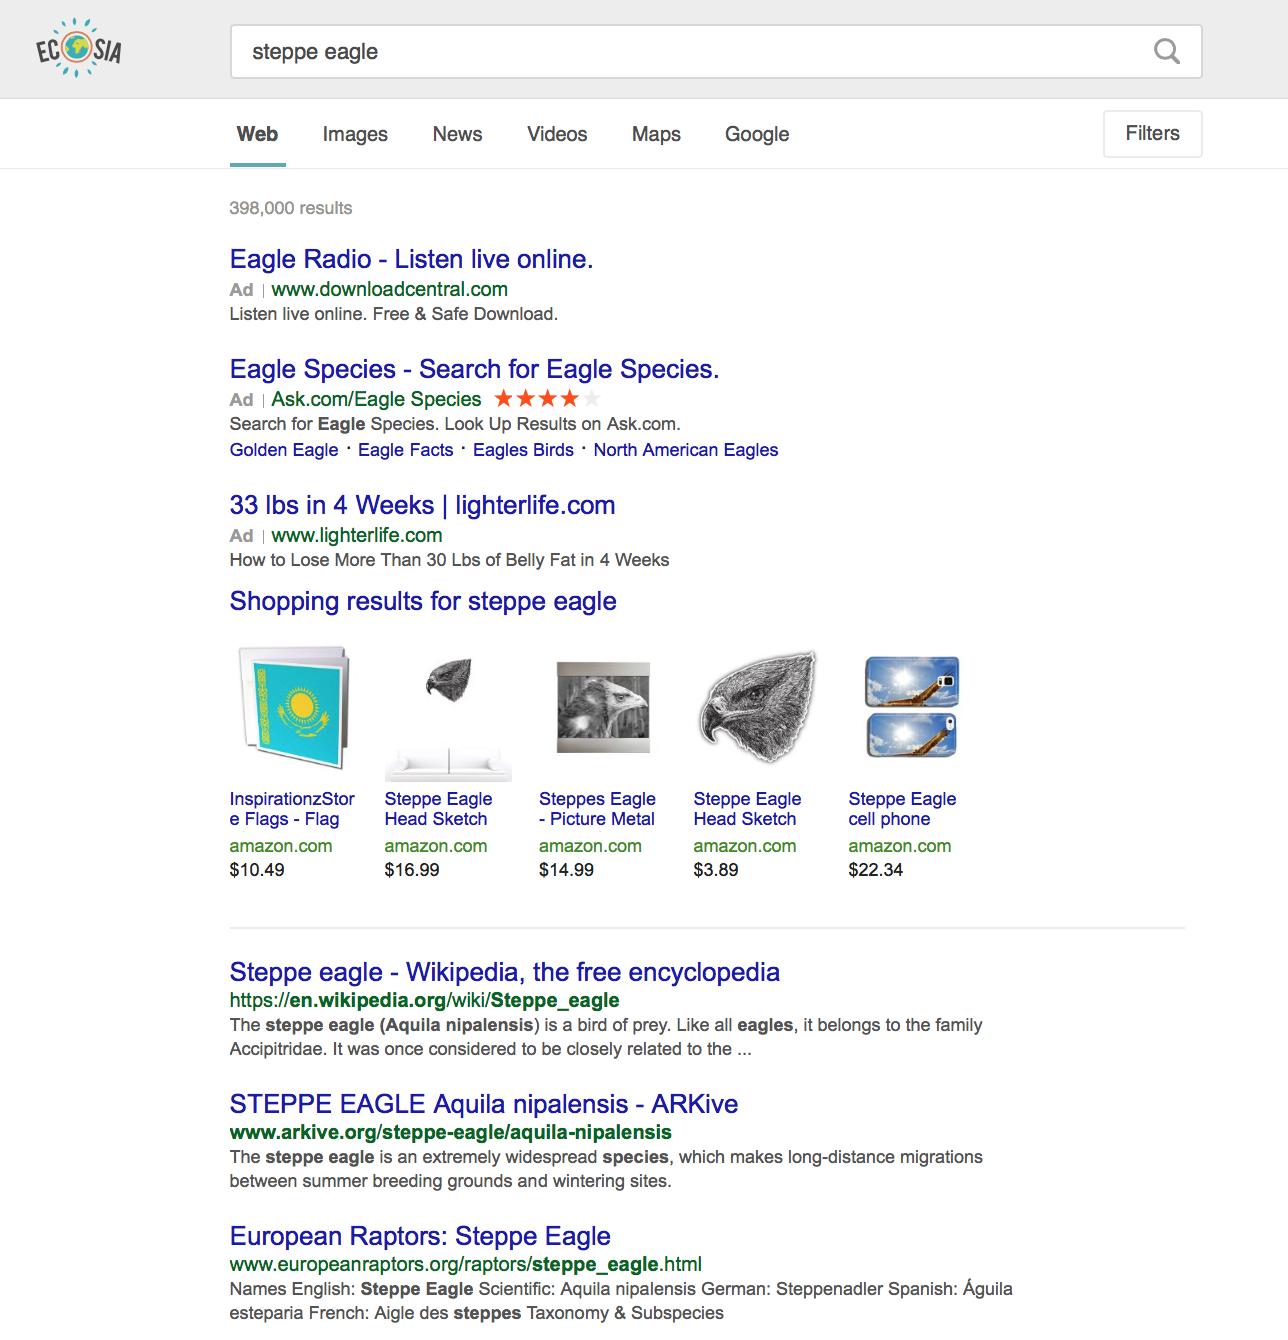This screenshot has height=1340, width=1288.
Task: Open 33 lbs in 4 Weeks ad
Action: 422,505
